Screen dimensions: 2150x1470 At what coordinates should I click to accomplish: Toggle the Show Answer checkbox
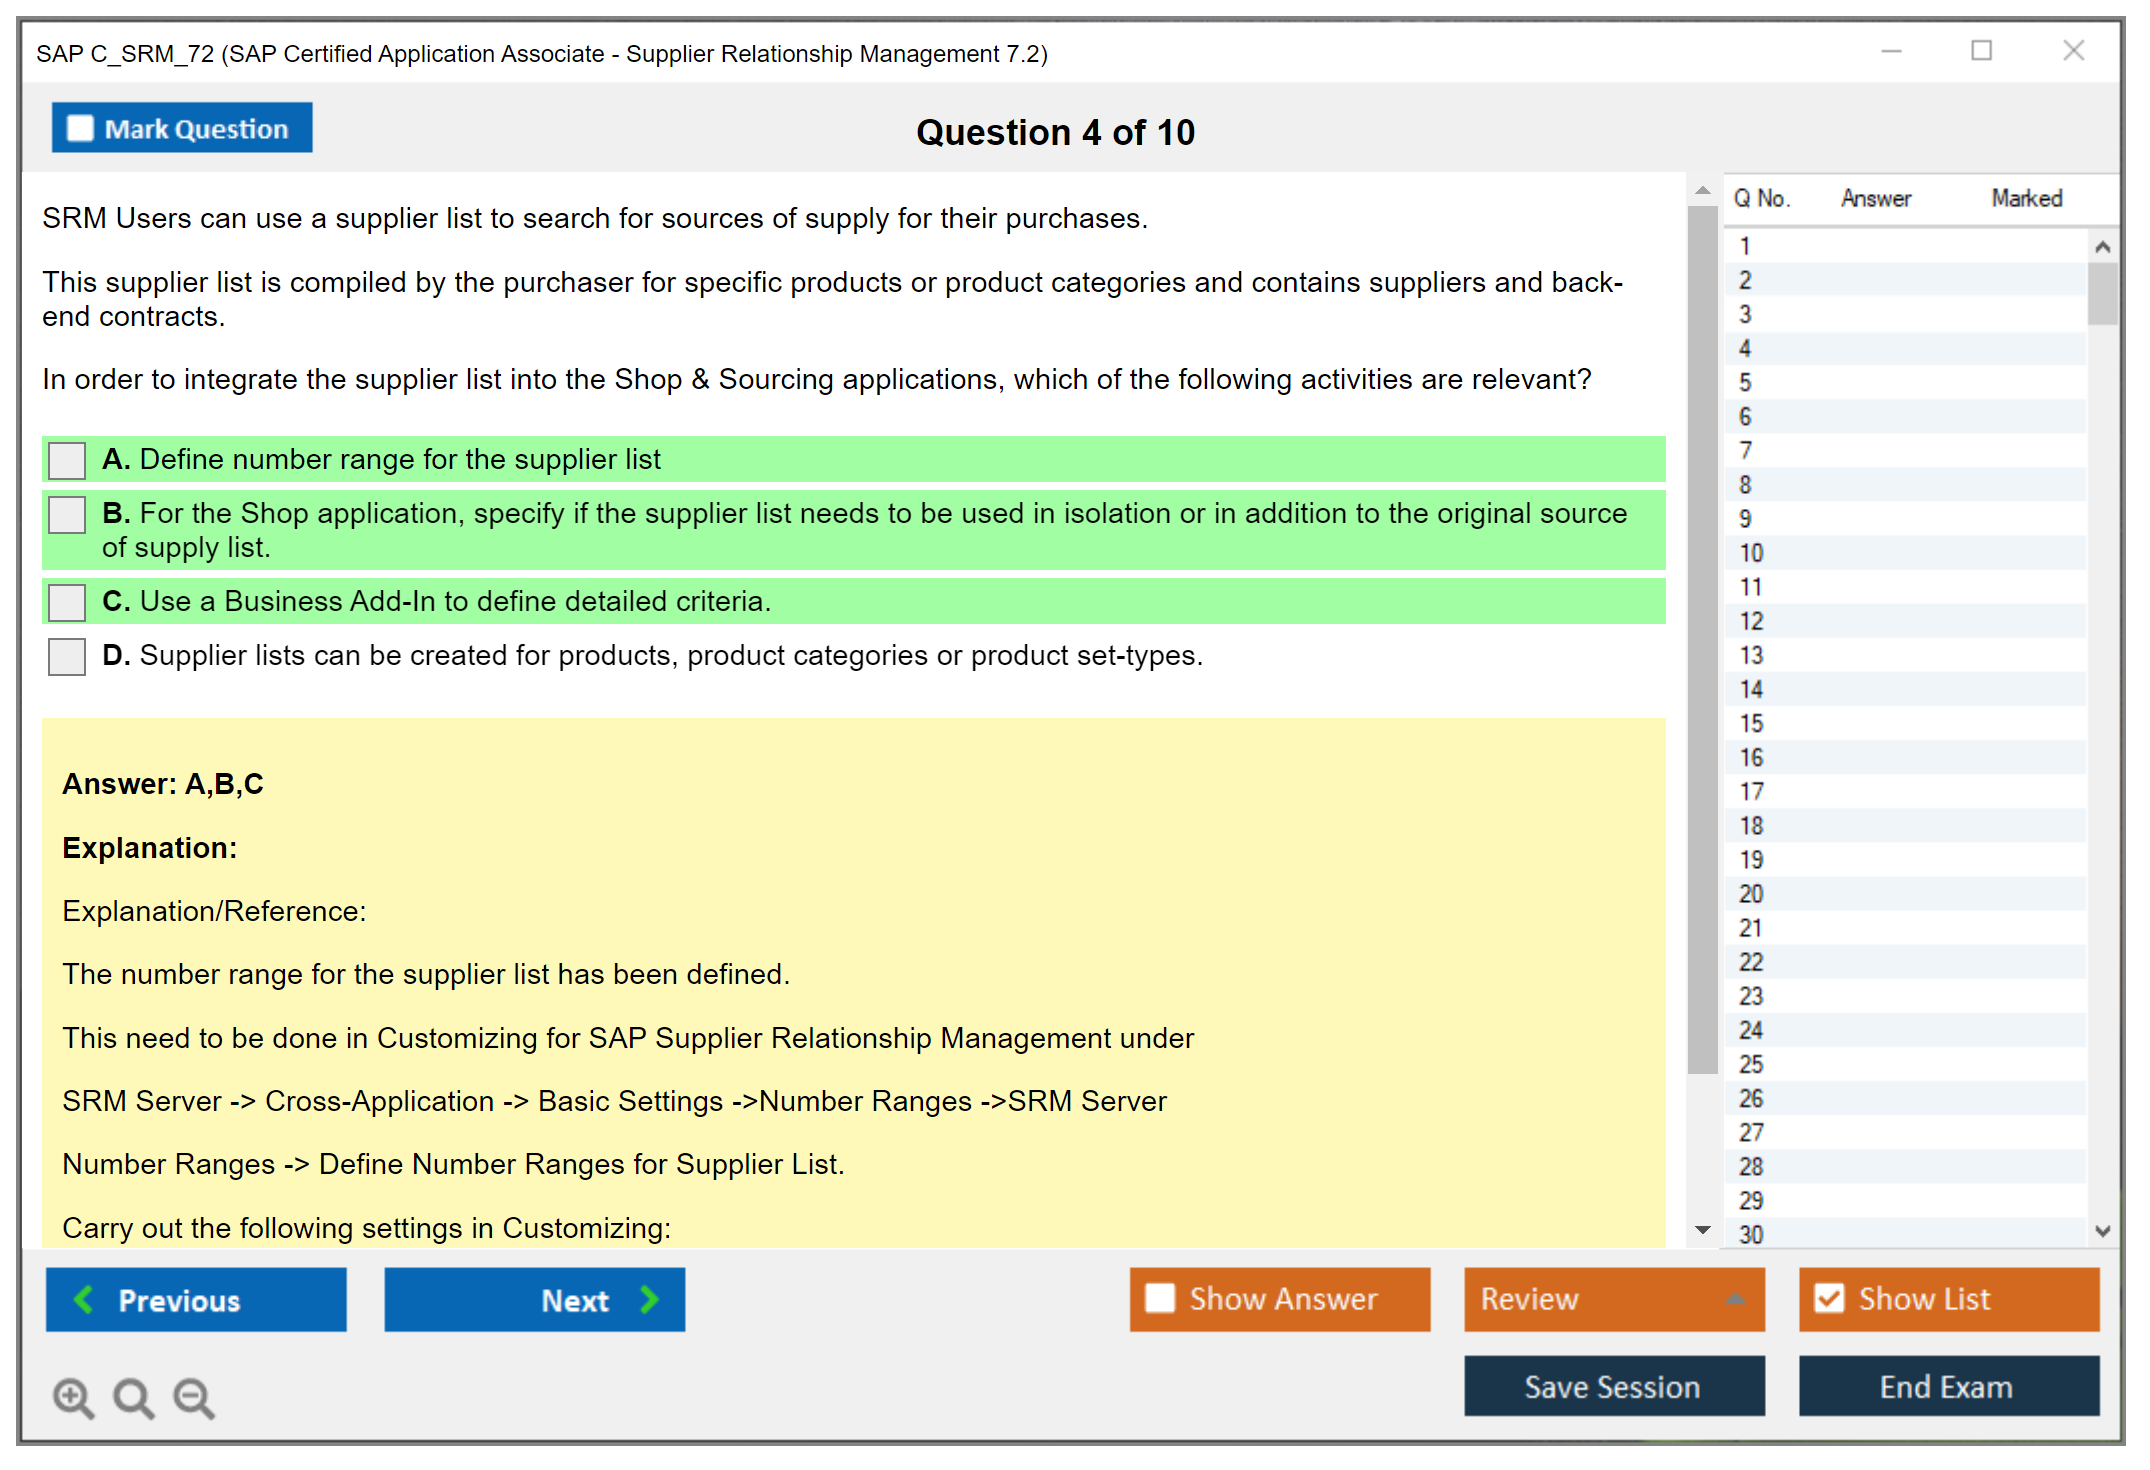point(1160,1298)
